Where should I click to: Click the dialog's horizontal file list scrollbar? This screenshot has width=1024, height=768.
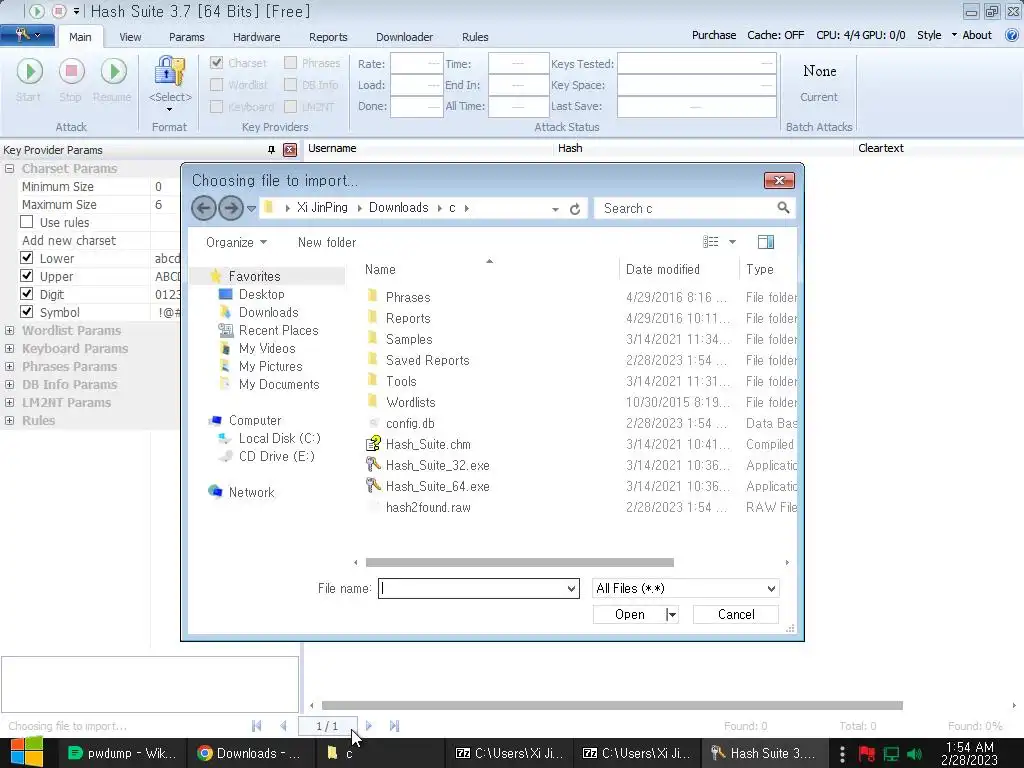point(519,562)
